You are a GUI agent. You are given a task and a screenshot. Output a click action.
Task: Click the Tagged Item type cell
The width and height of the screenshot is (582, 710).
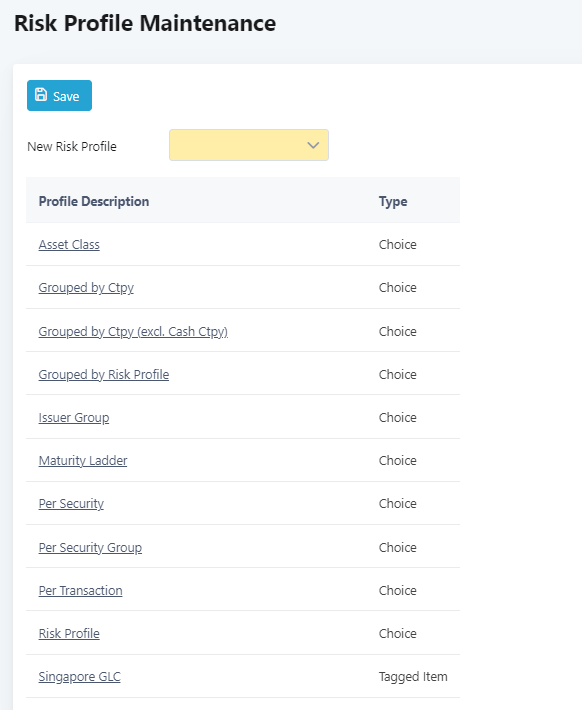pos(413,676)
